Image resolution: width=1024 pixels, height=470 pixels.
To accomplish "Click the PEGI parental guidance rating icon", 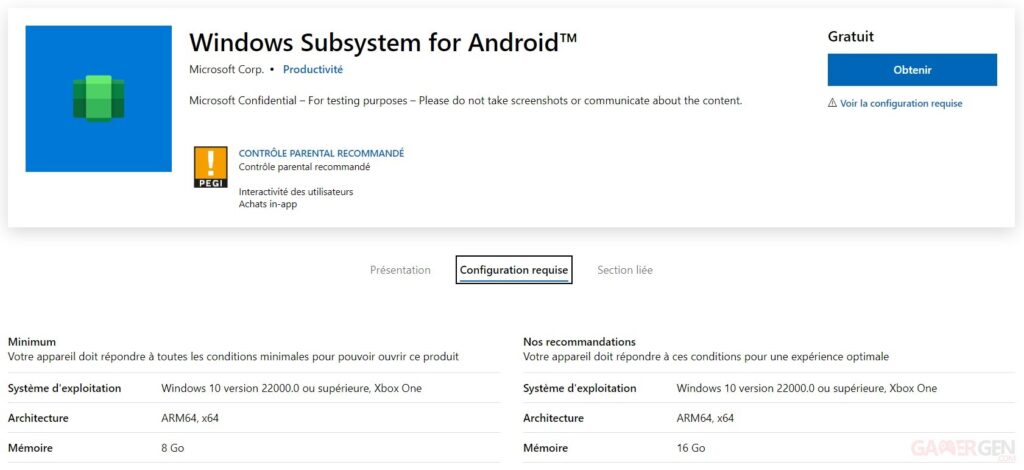I will 211,167.
